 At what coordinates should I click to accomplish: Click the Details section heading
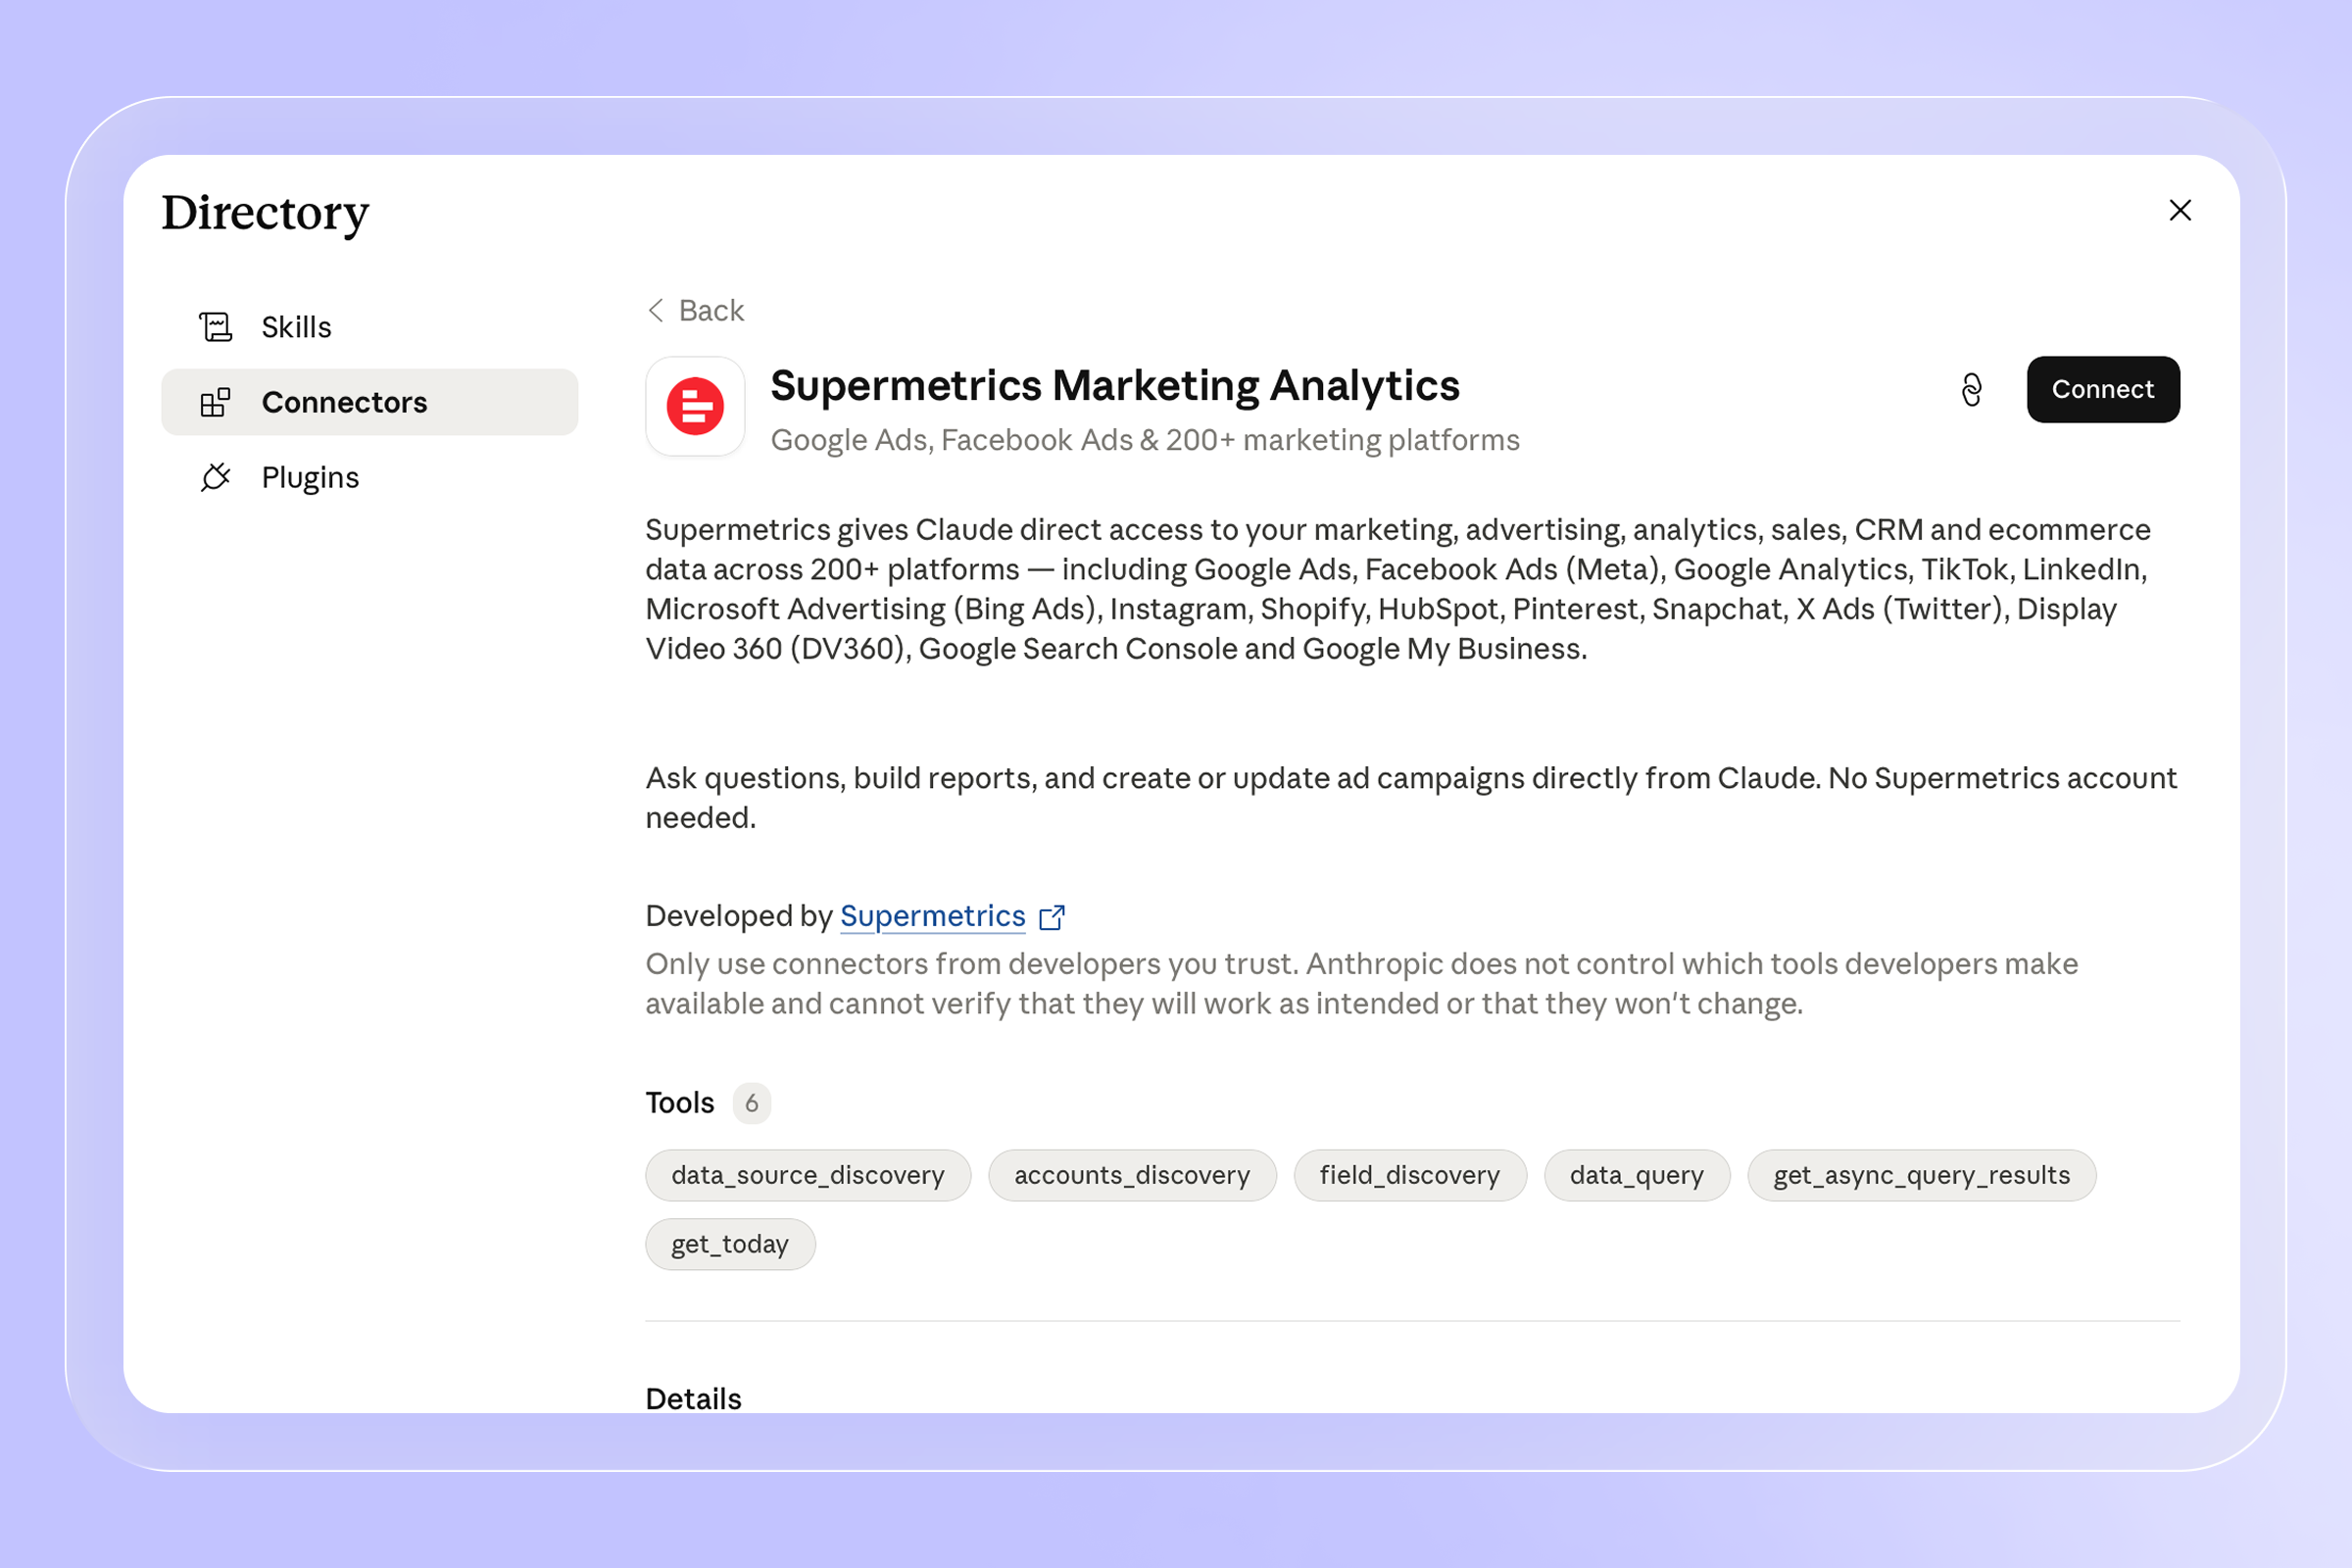(x=694, y=1398)
